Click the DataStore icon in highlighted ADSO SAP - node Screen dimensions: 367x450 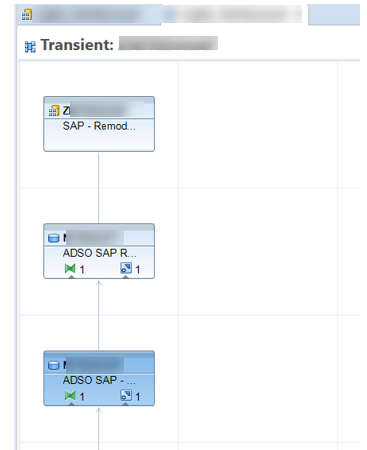tap(54, 365)
